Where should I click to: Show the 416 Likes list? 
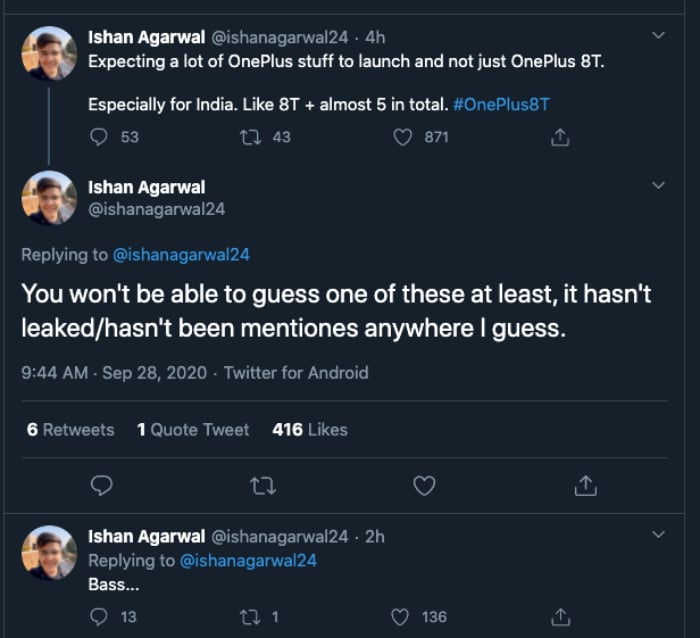tap(310, 429)
